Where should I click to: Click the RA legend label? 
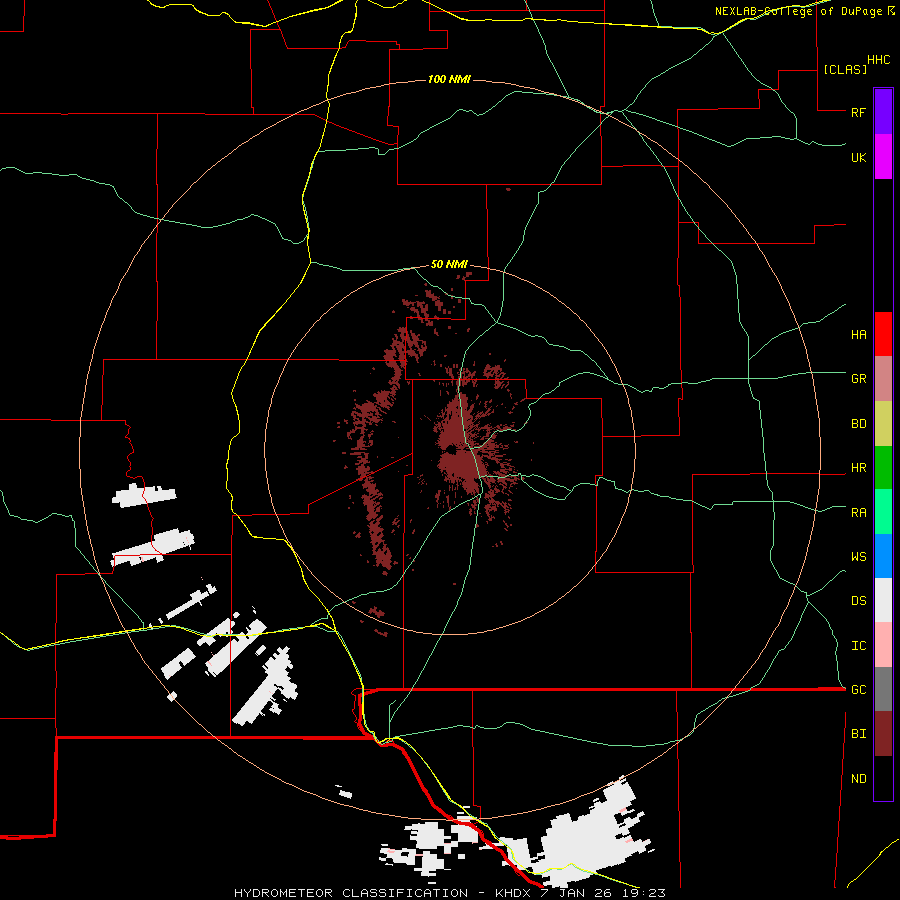point(858,513)
